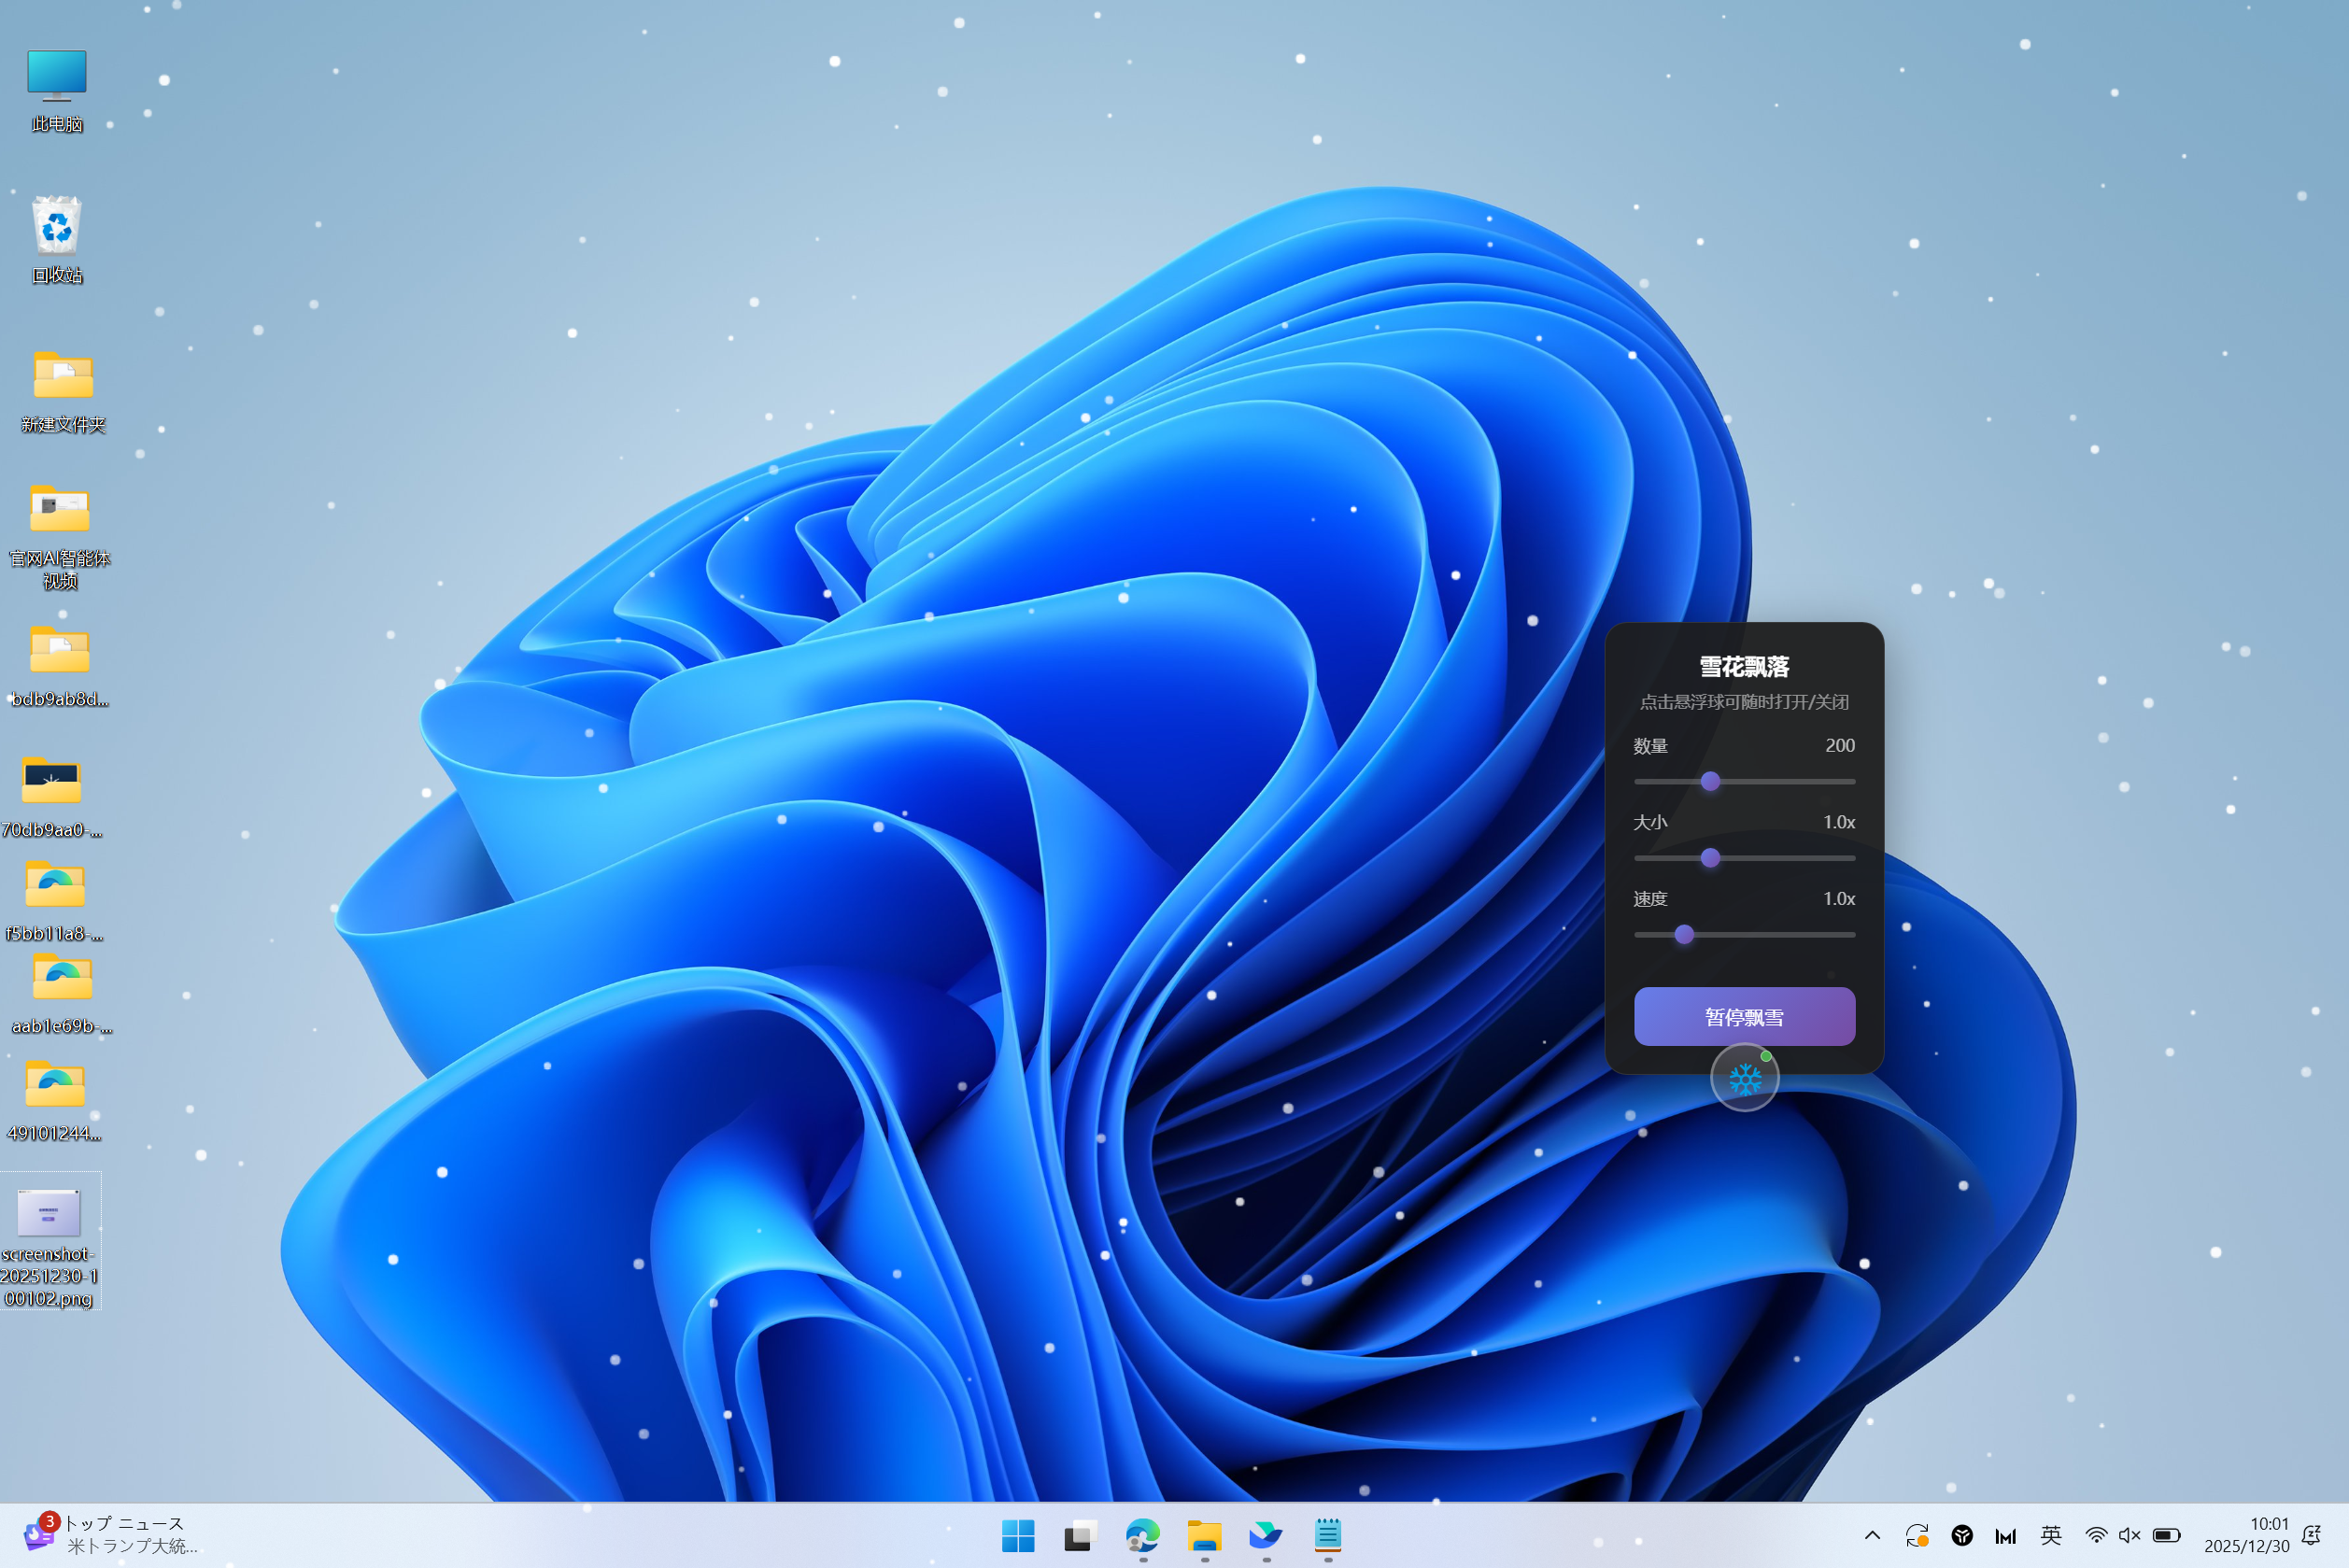Viewport: 2349px width, 1568px height.
Task: Launch Microsoft Edge from the taskbar
Action: [x=1142, y=1535]
